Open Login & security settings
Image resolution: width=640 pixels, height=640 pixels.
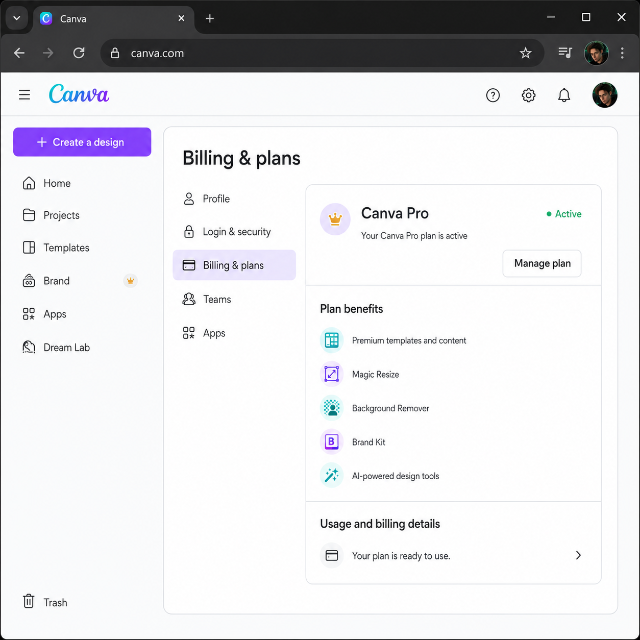[234, 232]
